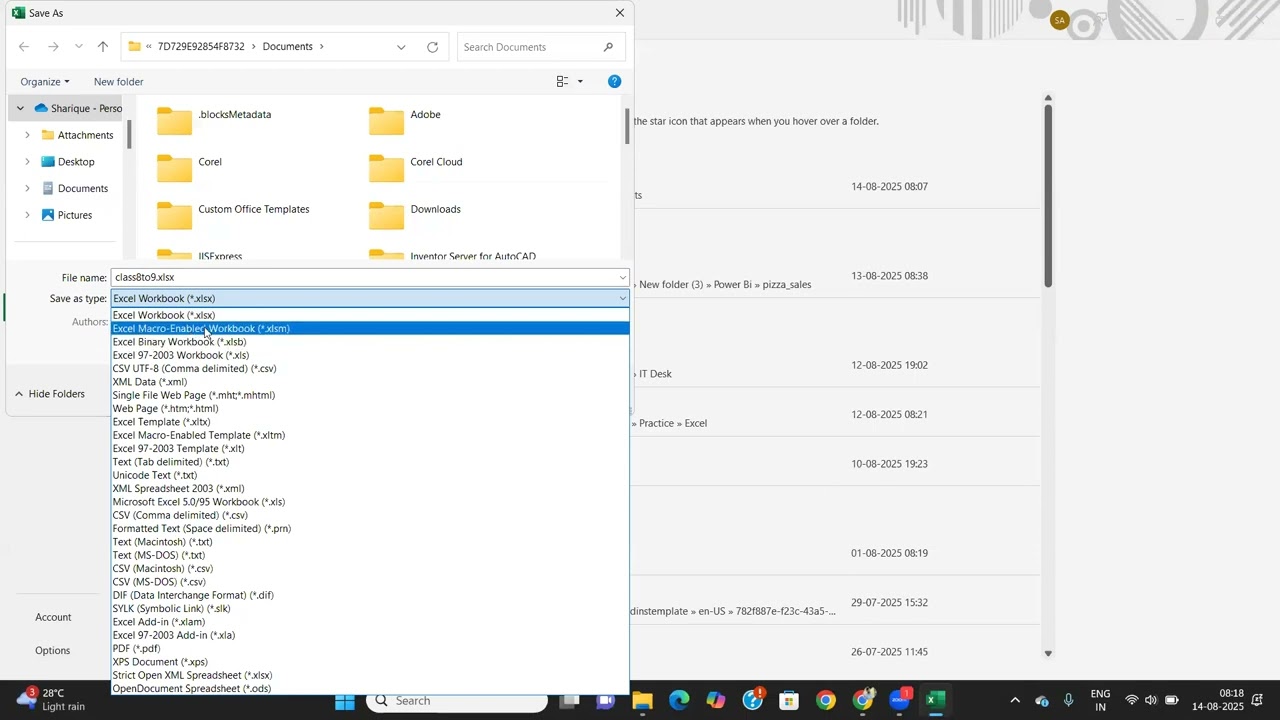Choose Excel 97-2003 Workbook (*.xls)
The height and width of the screenshot is (720, 1280).
pos(370,355)
